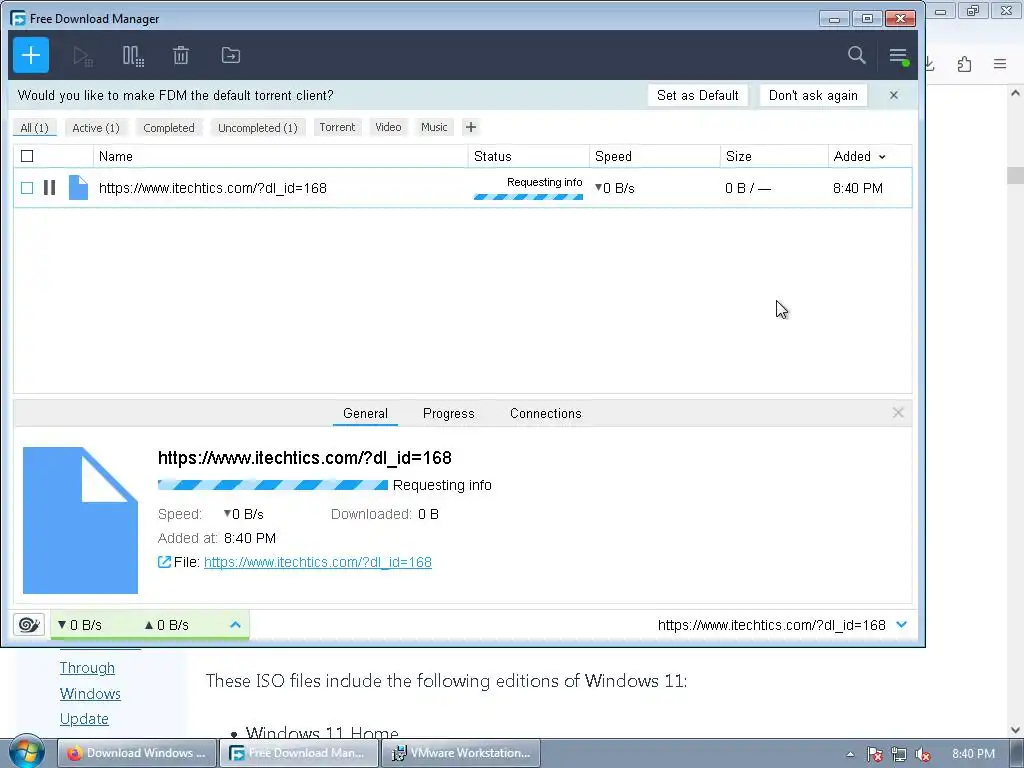The image size is (1024, 768).
Task: Click the Windows Start orb
Action: coord(26,752)
